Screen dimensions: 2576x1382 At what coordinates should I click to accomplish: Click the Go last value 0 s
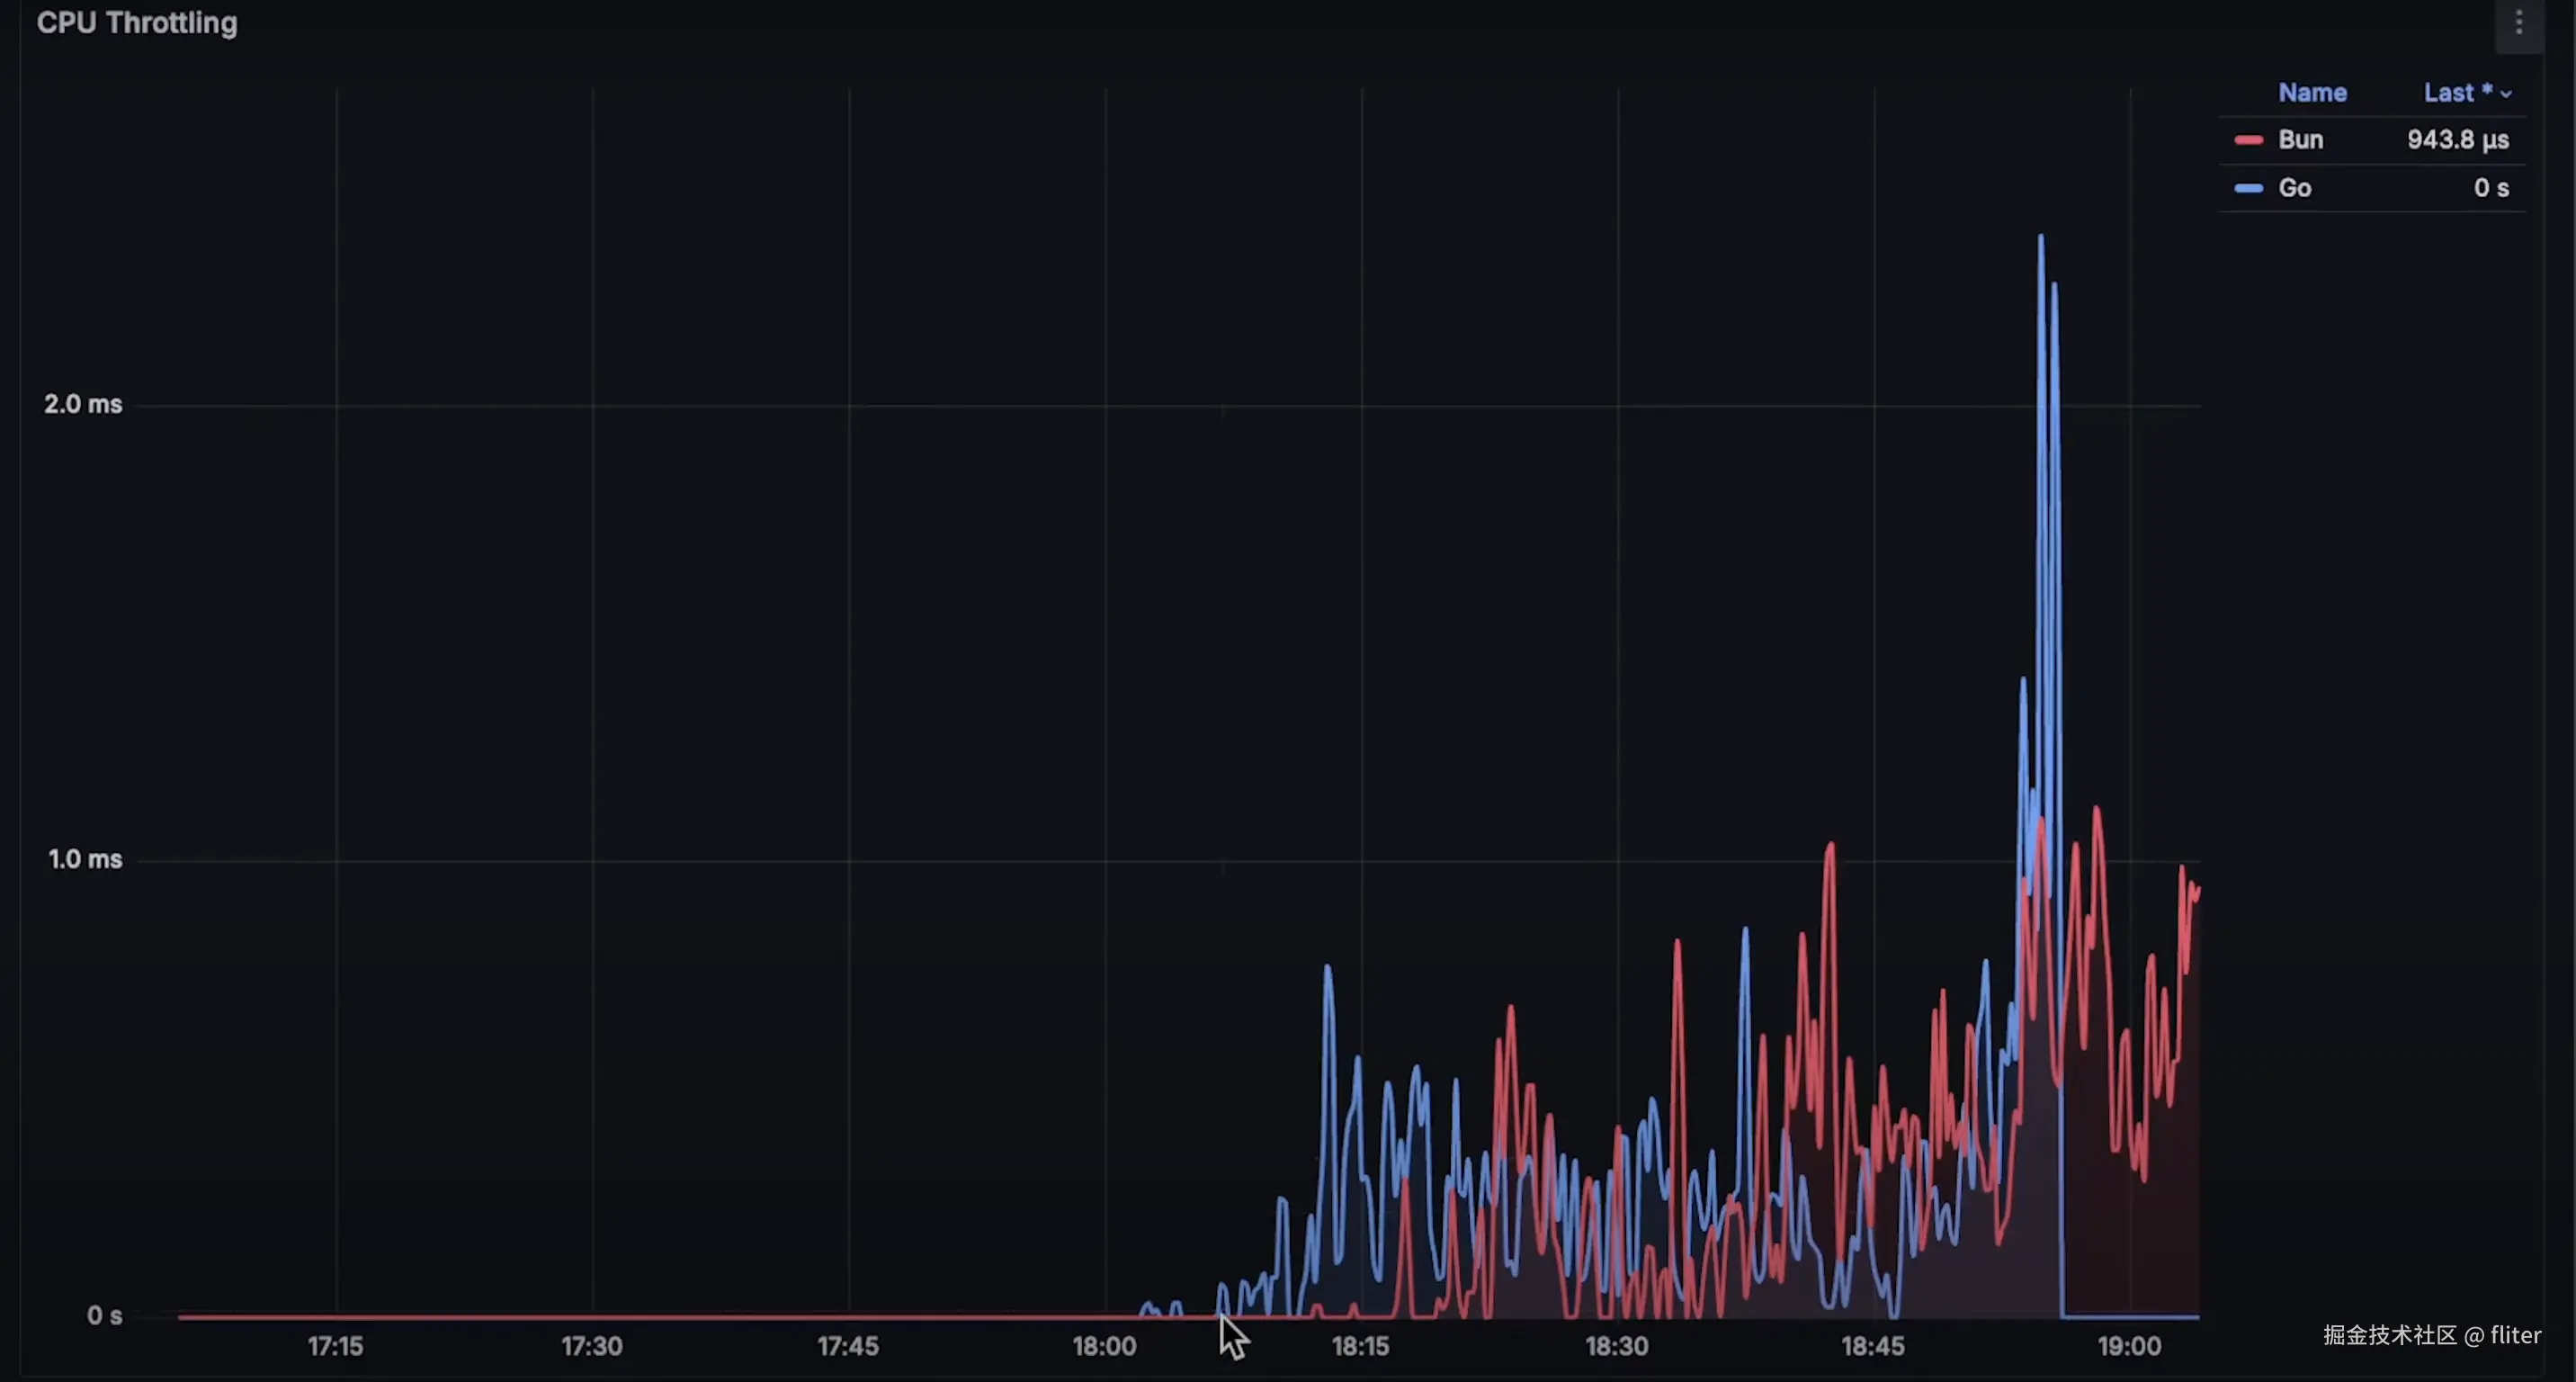tap(2491, 188)
